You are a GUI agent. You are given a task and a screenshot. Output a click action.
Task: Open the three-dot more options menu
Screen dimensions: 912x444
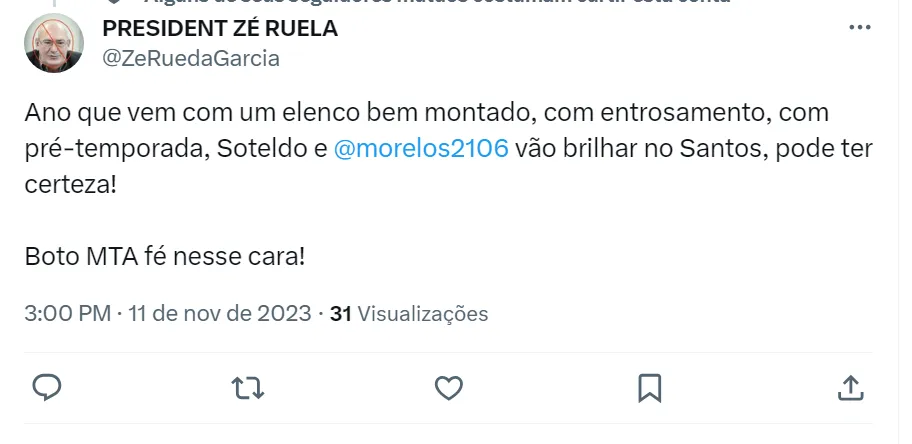pyautogui.click(x=860, y=28)
